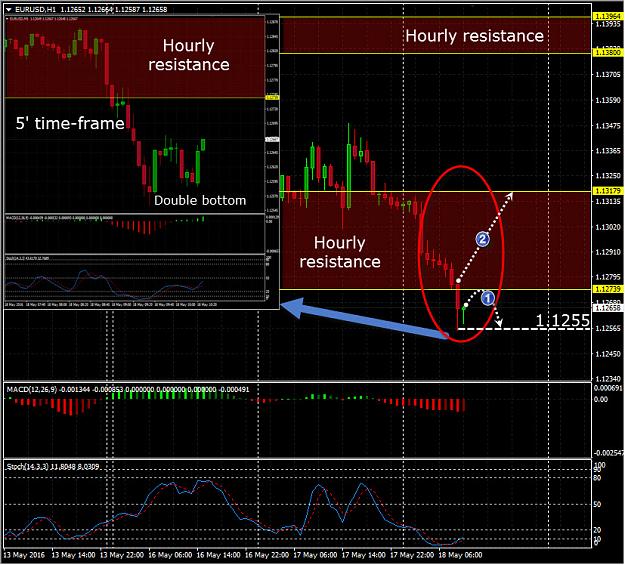Viewport: 625px width, 565px height.
Task: Click the 50 level on Stochastic scale
Action: (x=597, y=504)
